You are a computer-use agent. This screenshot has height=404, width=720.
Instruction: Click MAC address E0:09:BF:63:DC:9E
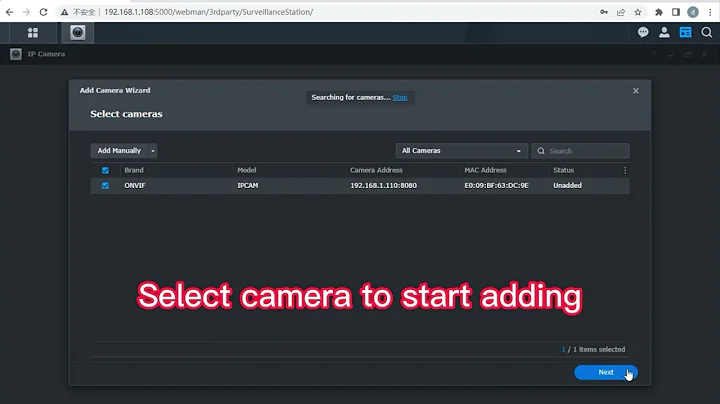[x=496, y=185]
